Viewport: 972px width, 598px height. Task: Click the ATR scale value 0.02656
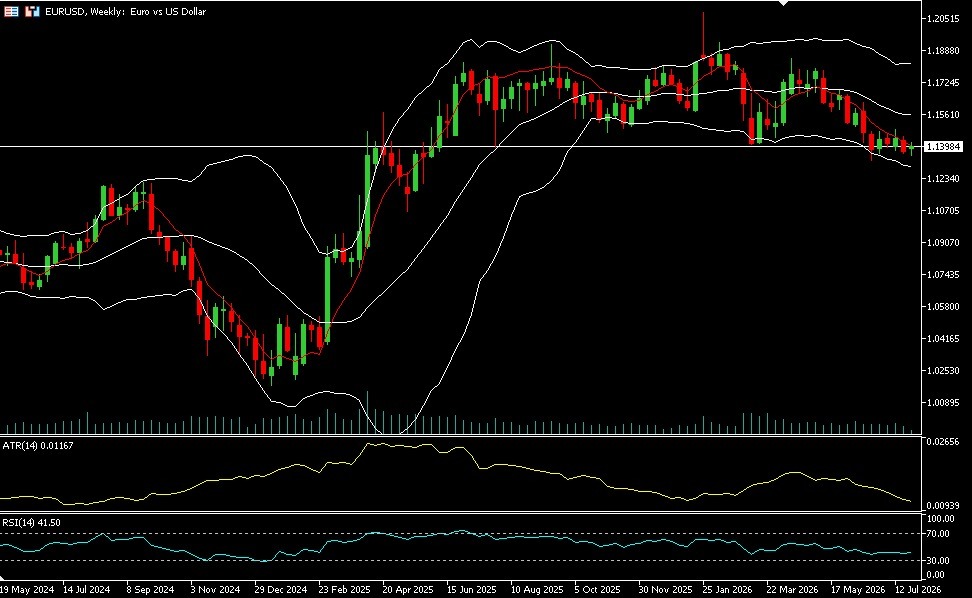943,442
